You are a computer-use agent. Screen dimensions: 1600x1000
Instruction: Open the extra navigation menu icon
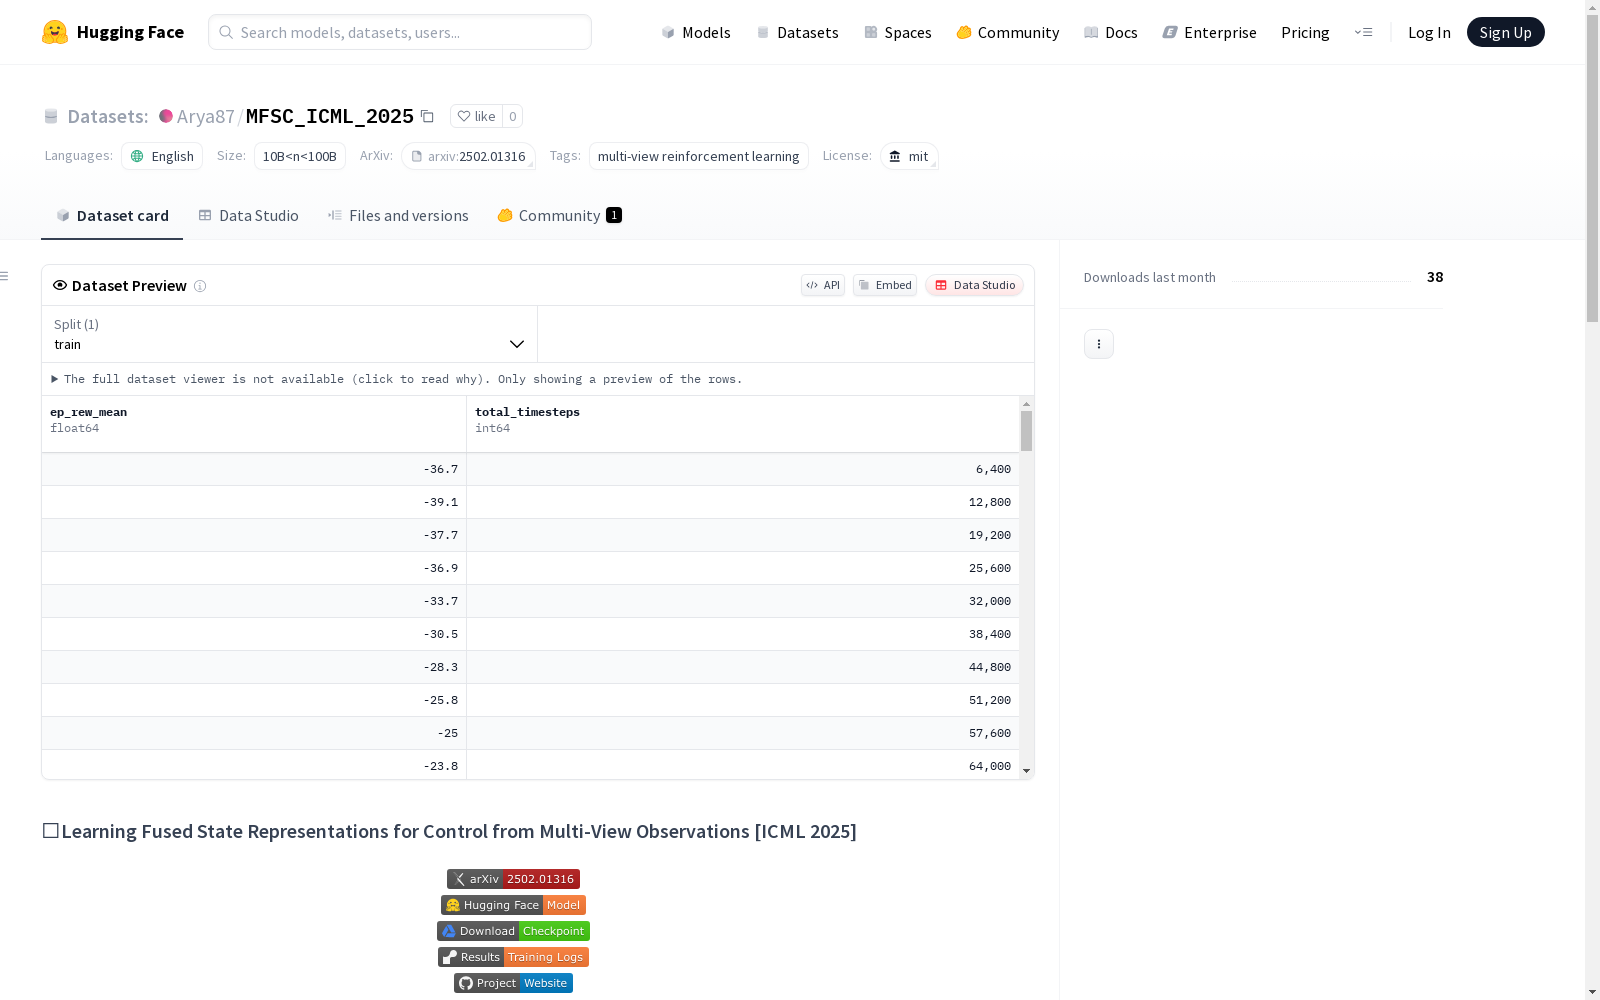click(1363, 32)
